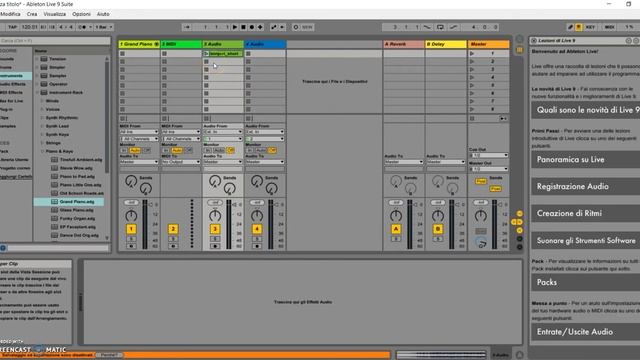The width and height of the screenshot is (640, 360).
Task: Open Audio From dropdown on 3 Audio track
Action: click(223, 132)
